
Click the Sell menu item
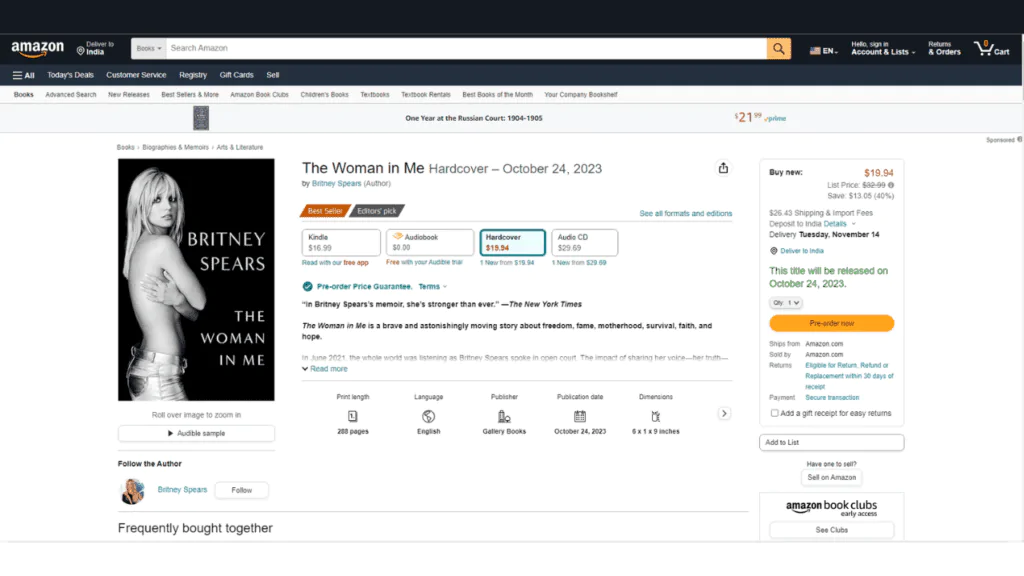coord(273,75)
